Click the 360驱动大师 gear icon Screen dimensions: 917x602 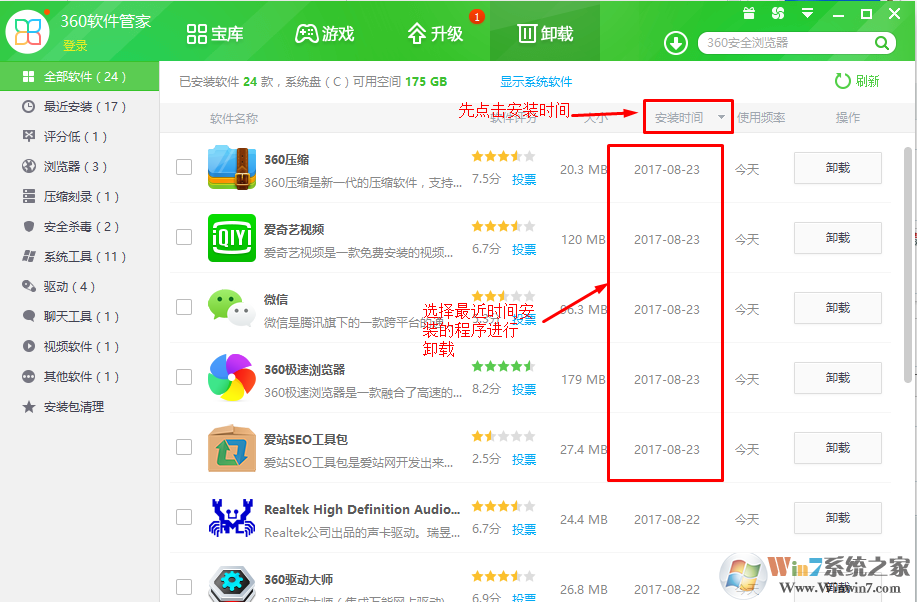232,584
